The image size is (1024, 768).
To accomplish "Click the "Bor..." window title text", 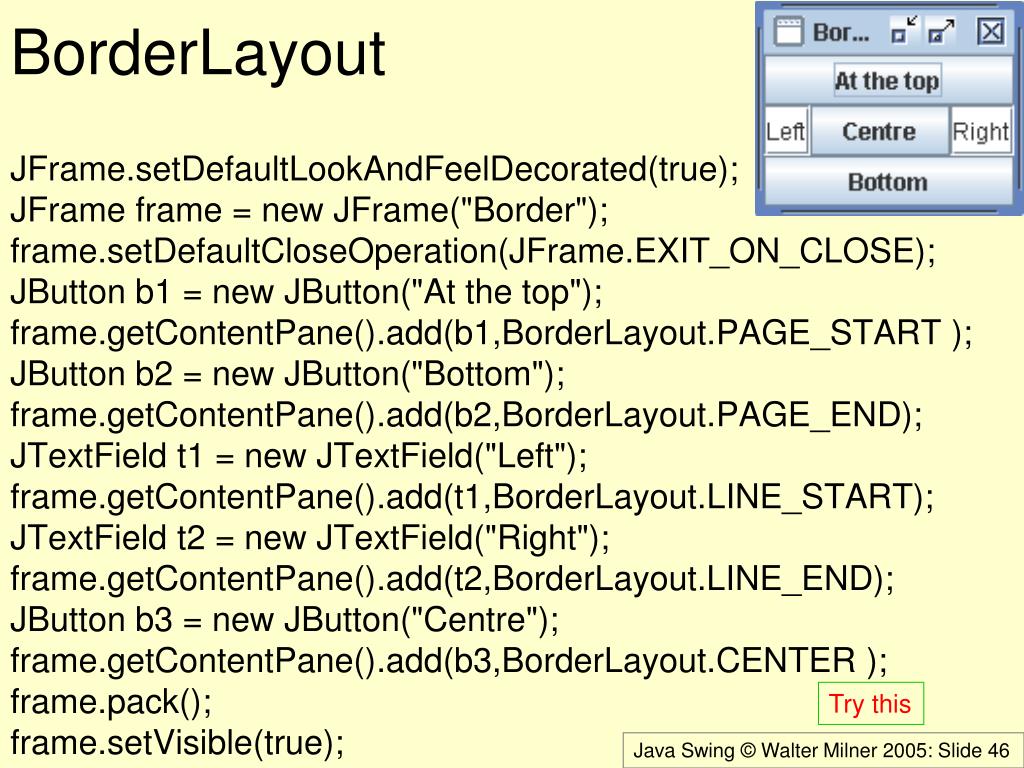I will (840, 32).
